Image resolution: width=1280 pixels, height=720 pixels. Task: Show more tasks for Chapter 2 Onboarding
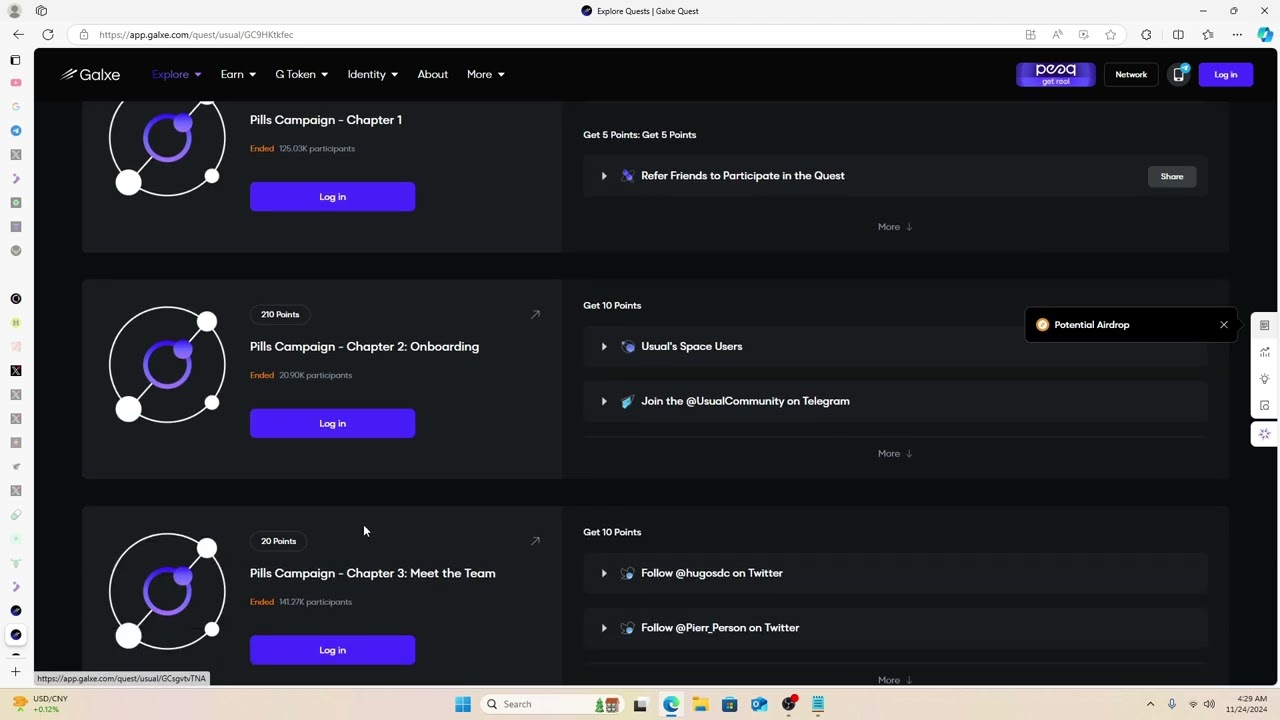(x=895, y=454)
